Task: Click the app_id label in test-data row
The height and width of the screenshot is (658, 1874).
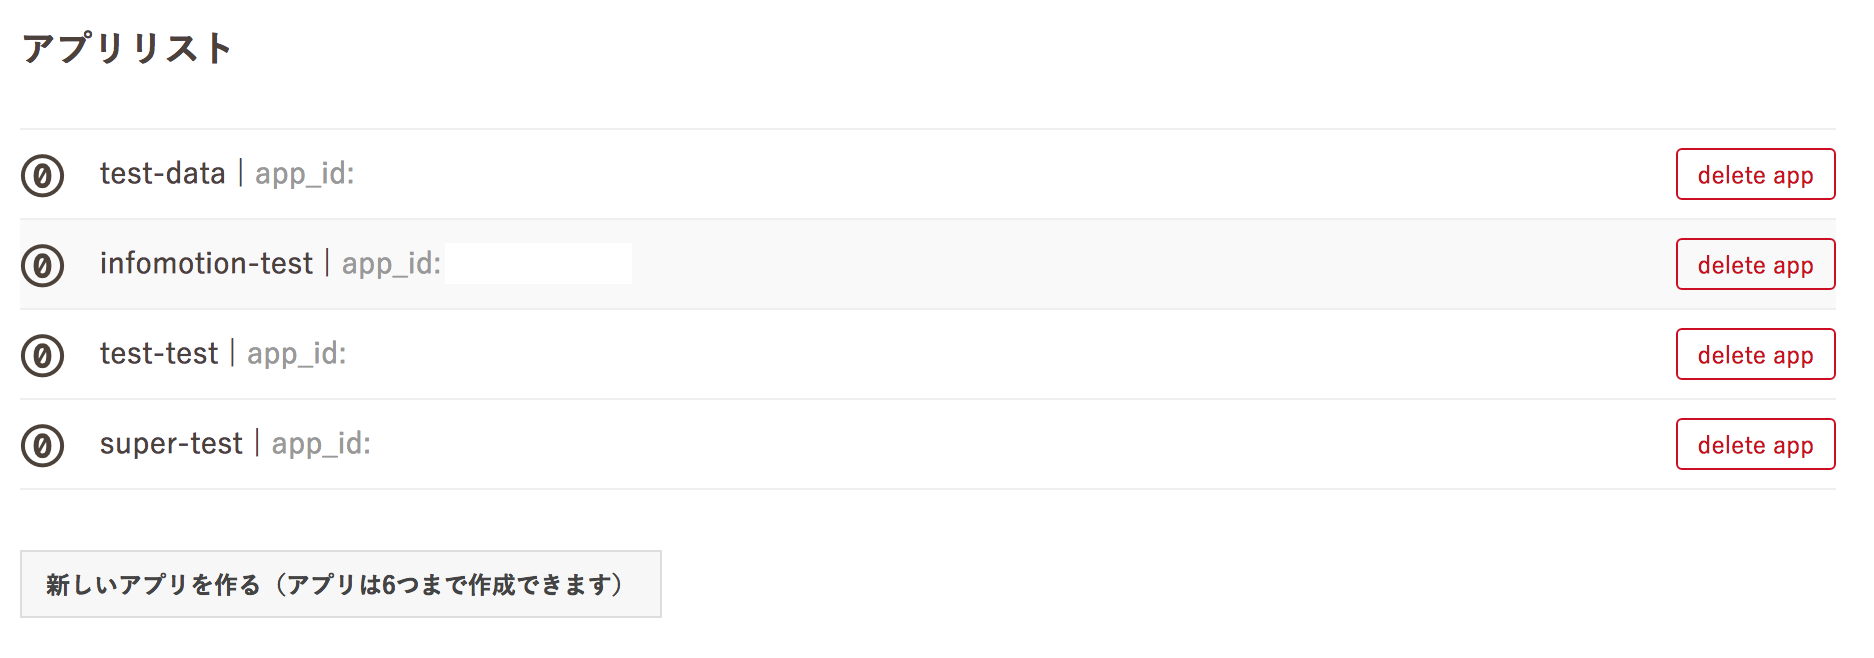Action: [x=304, y=174]
